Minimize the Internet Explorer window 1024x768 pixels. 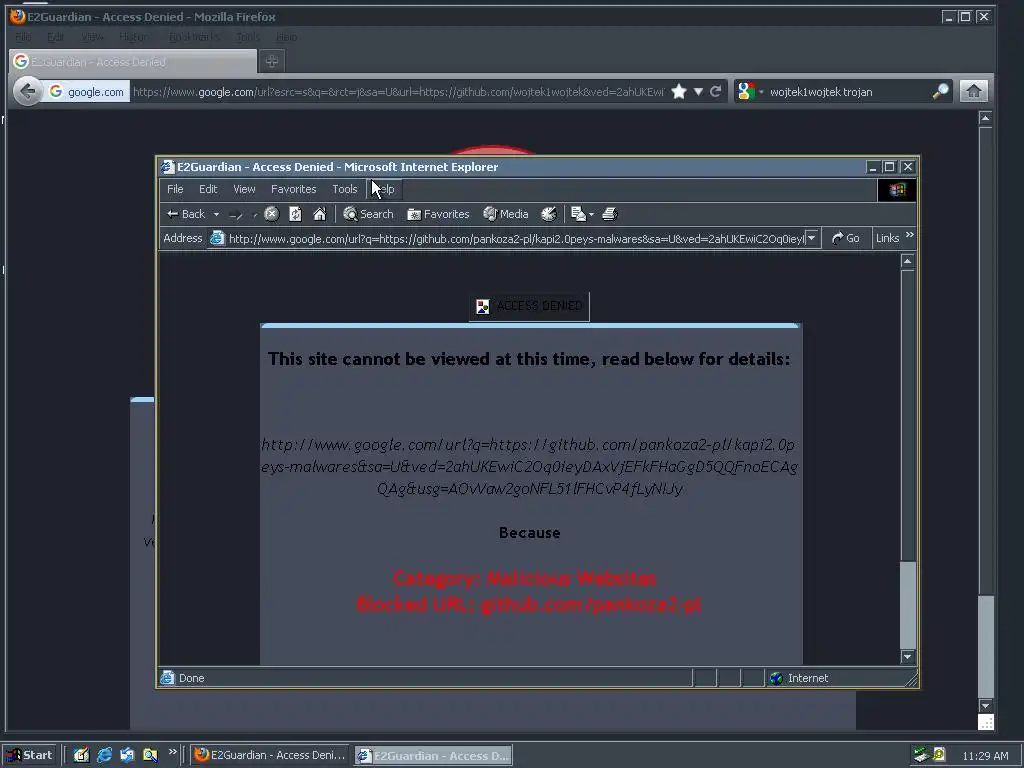[x=872, y=167]
